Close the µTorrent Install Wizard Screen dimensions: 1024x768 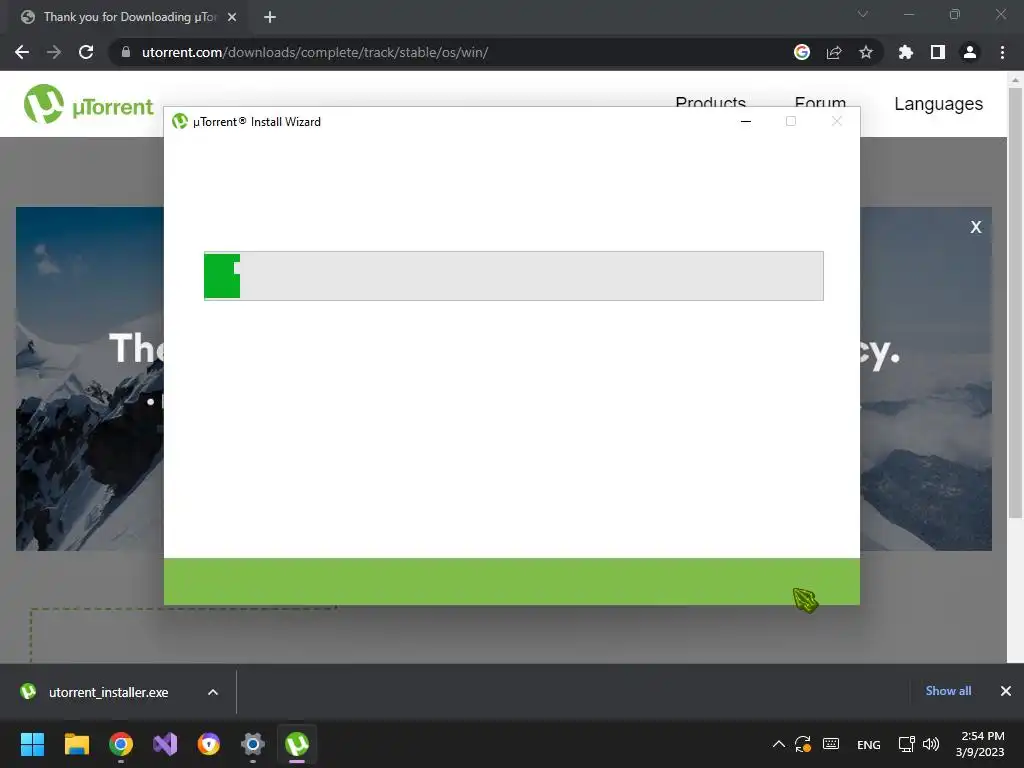837,121
